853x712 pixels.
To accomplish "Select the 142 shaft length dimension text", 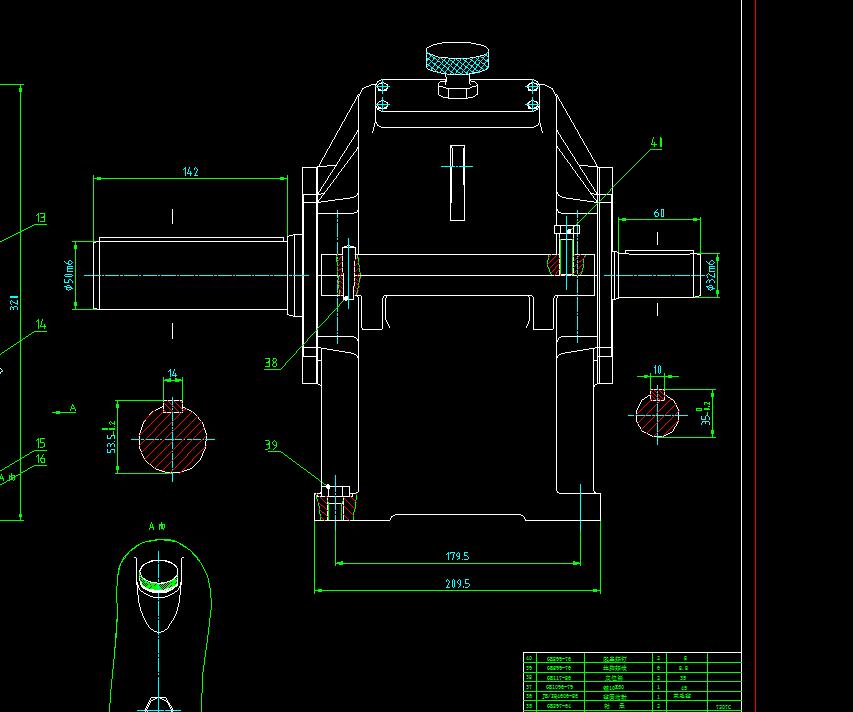I will (x=190, y=171).
